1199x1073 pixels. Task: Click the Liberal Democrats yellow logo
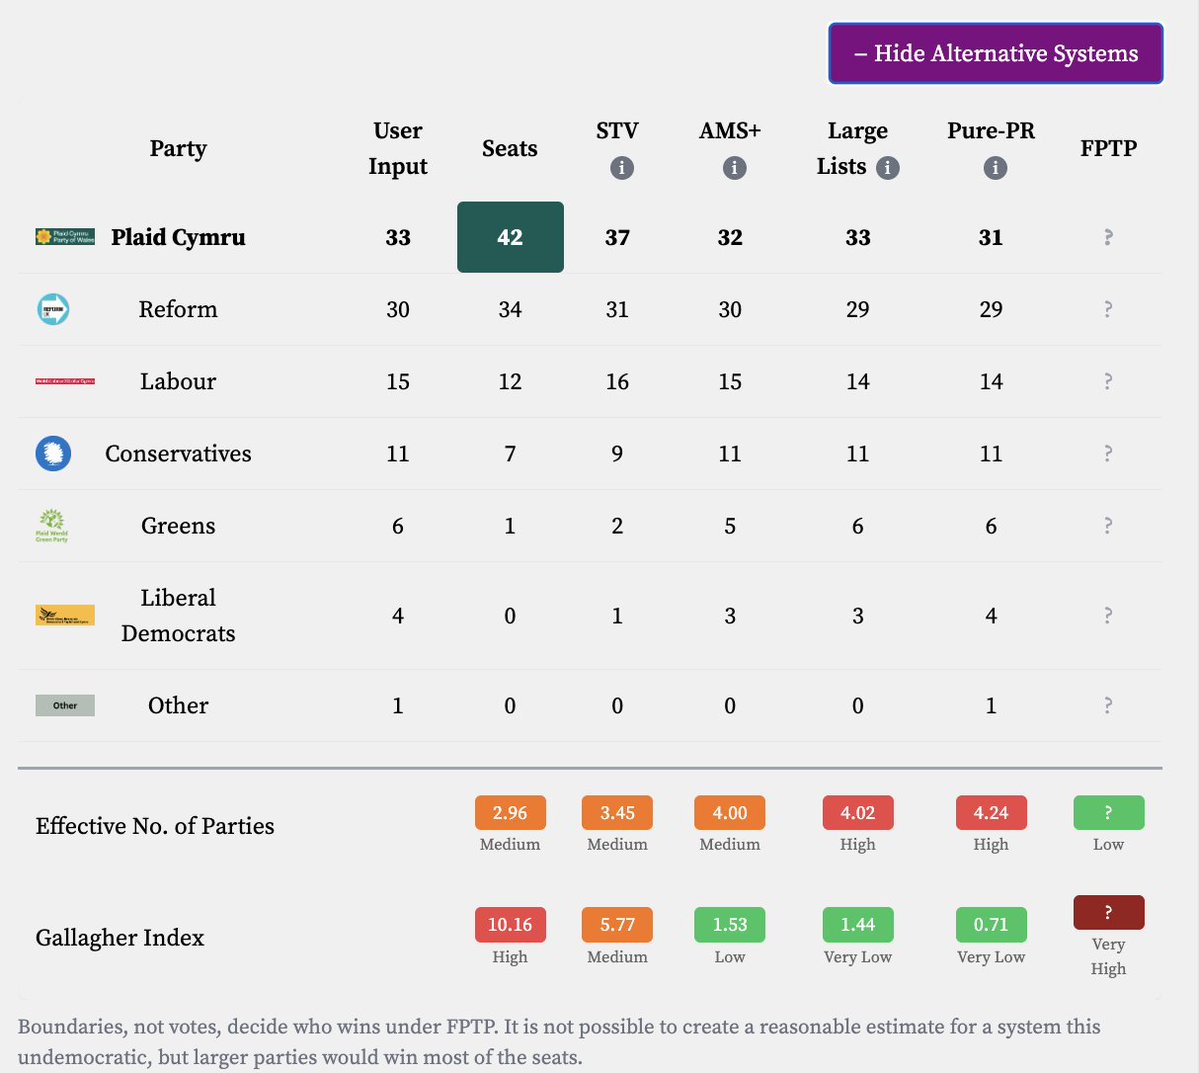click(65, 615)
